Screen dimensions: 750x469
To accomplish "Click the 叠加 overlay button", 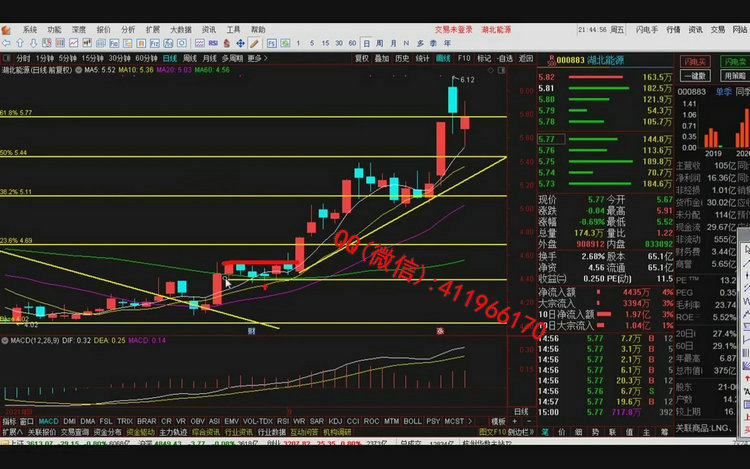I will 382,58.
